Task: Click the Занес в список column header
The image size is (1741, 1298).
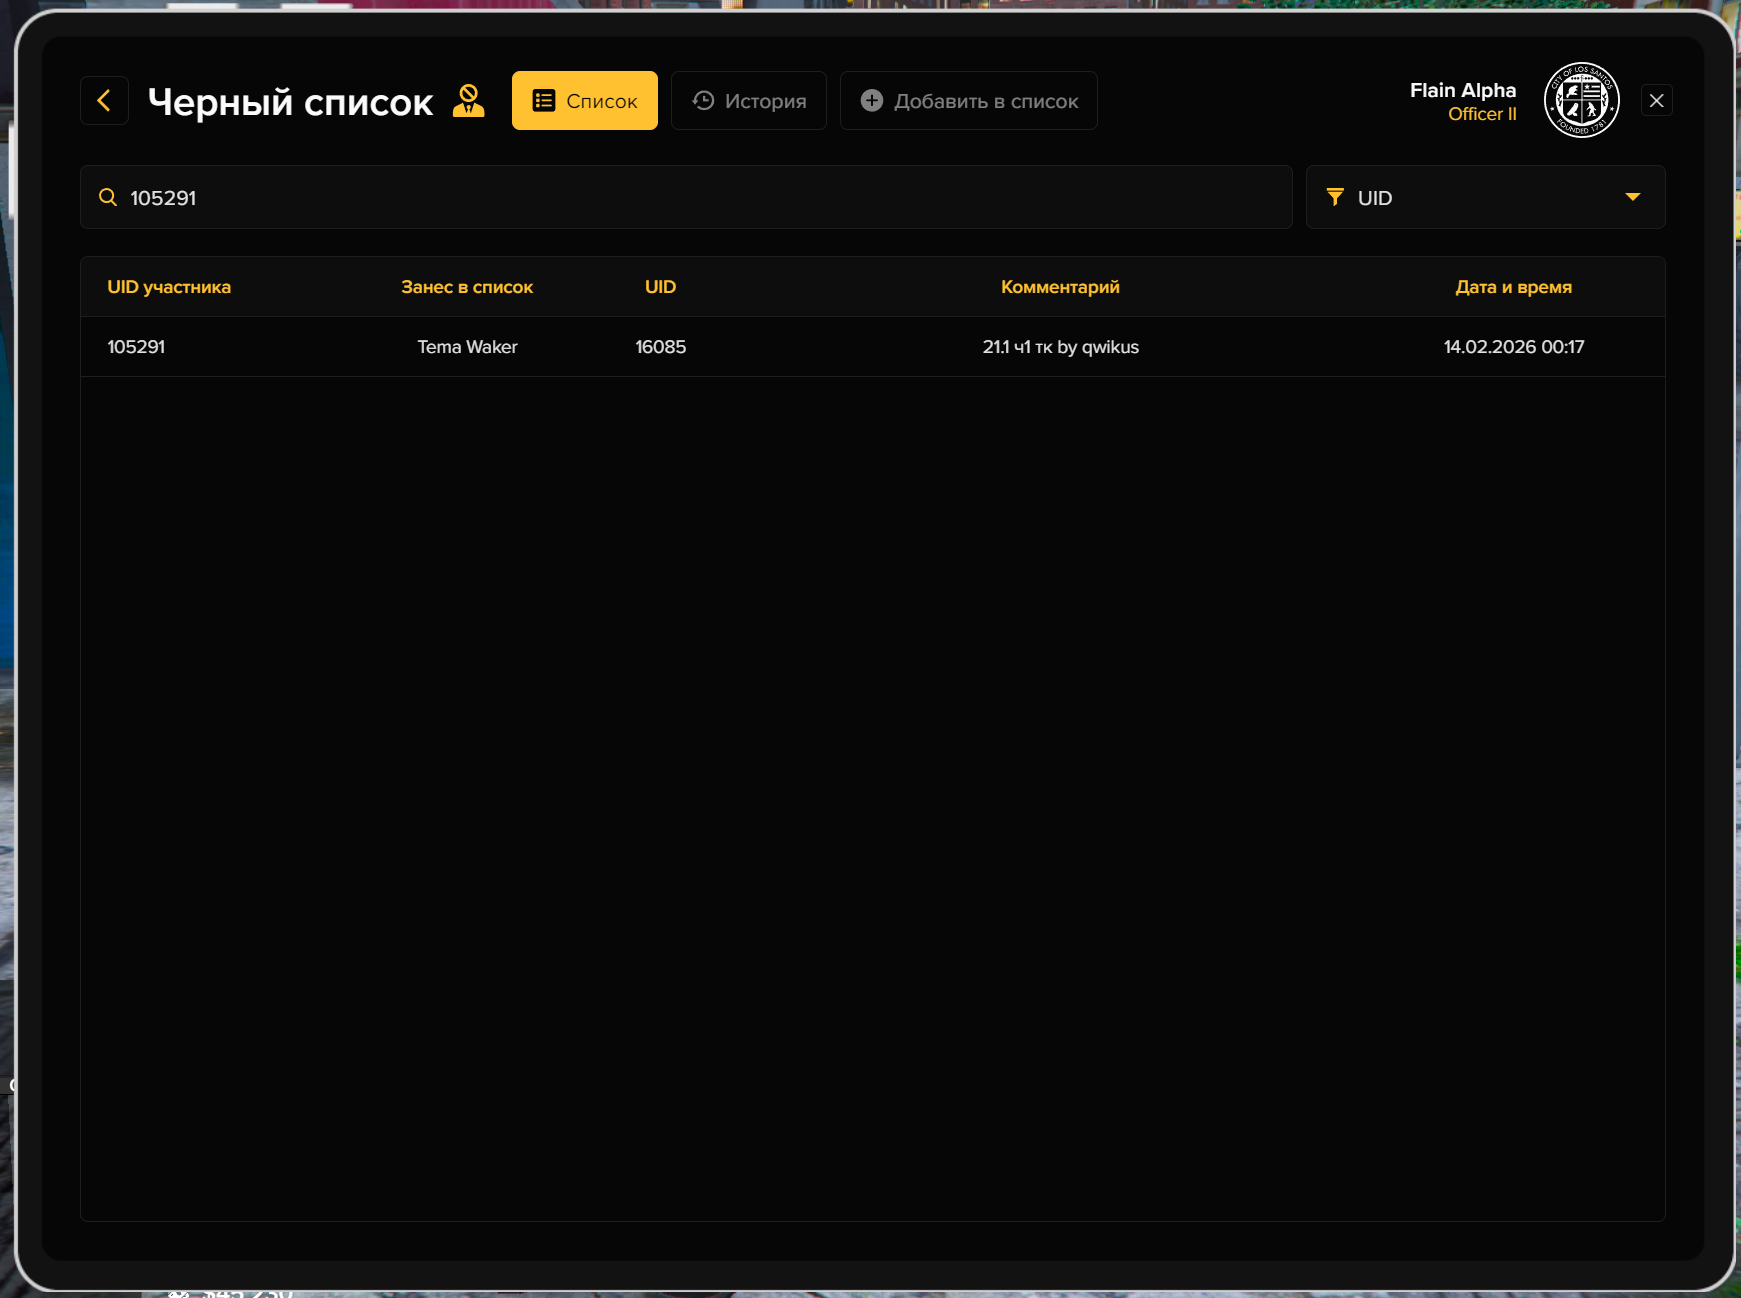Action: (x=467, y=287)
